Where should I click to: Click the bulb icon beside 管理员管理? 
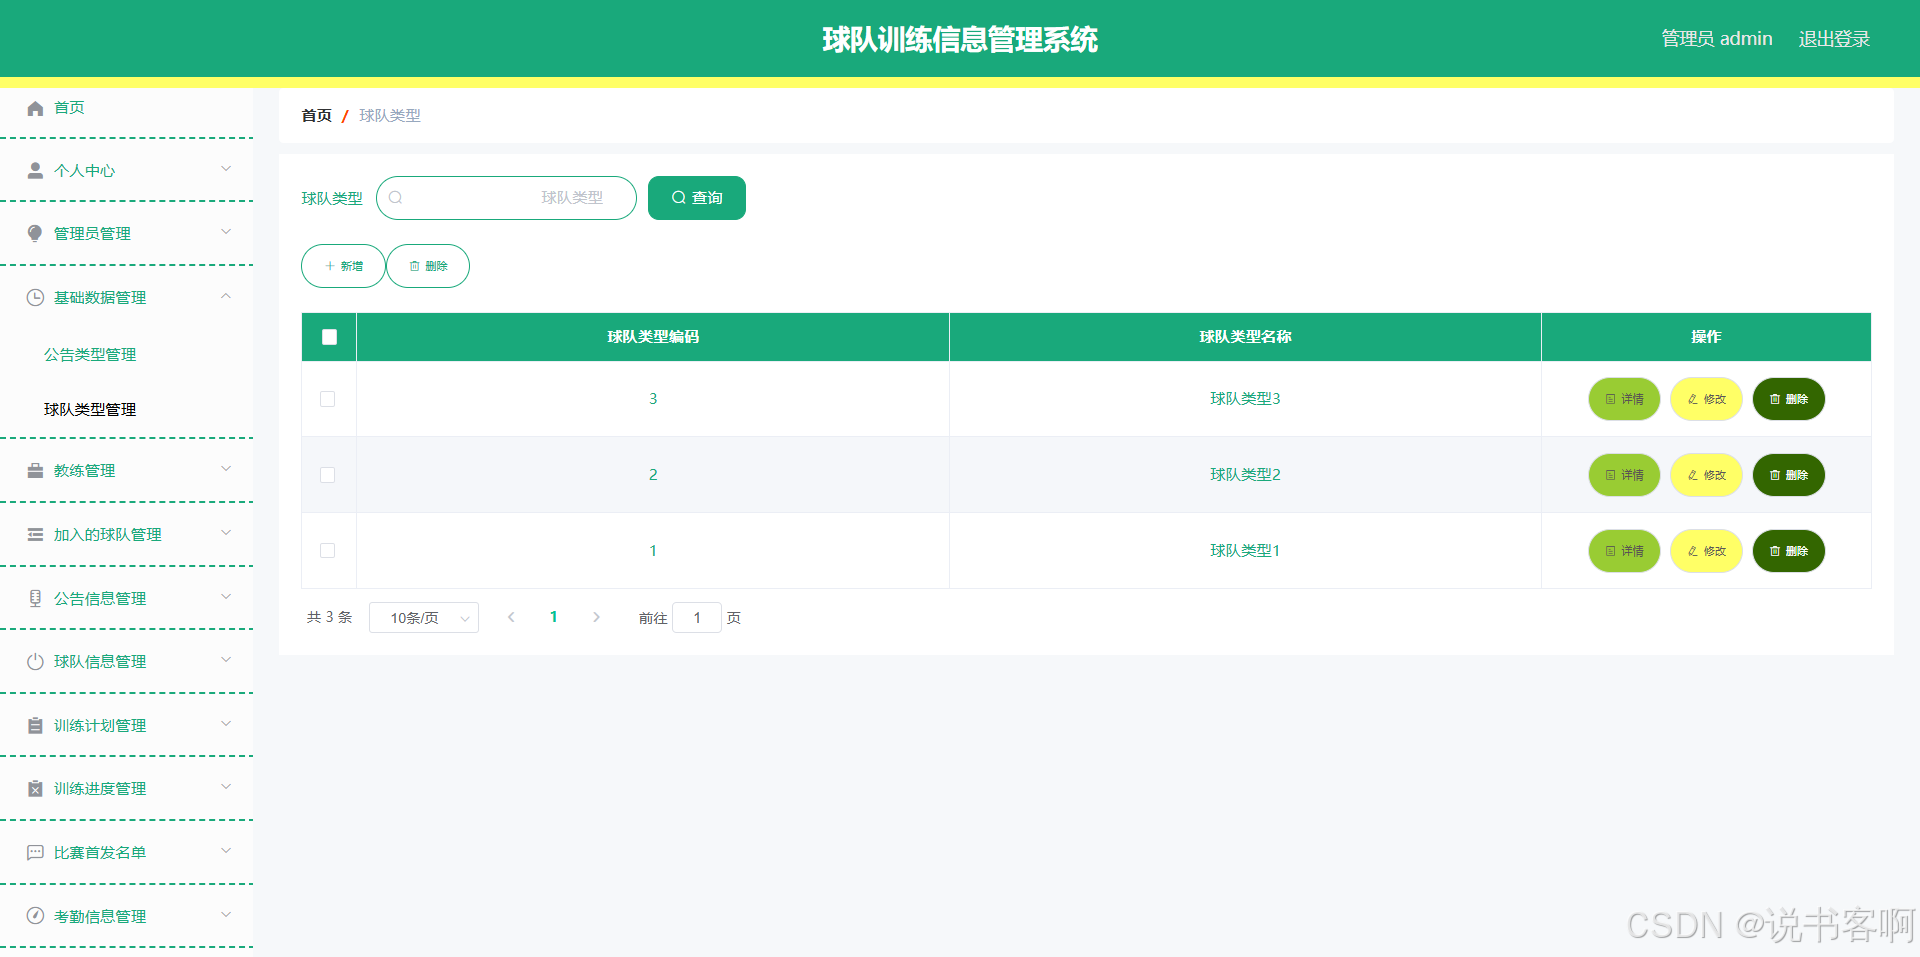point(35,234)
